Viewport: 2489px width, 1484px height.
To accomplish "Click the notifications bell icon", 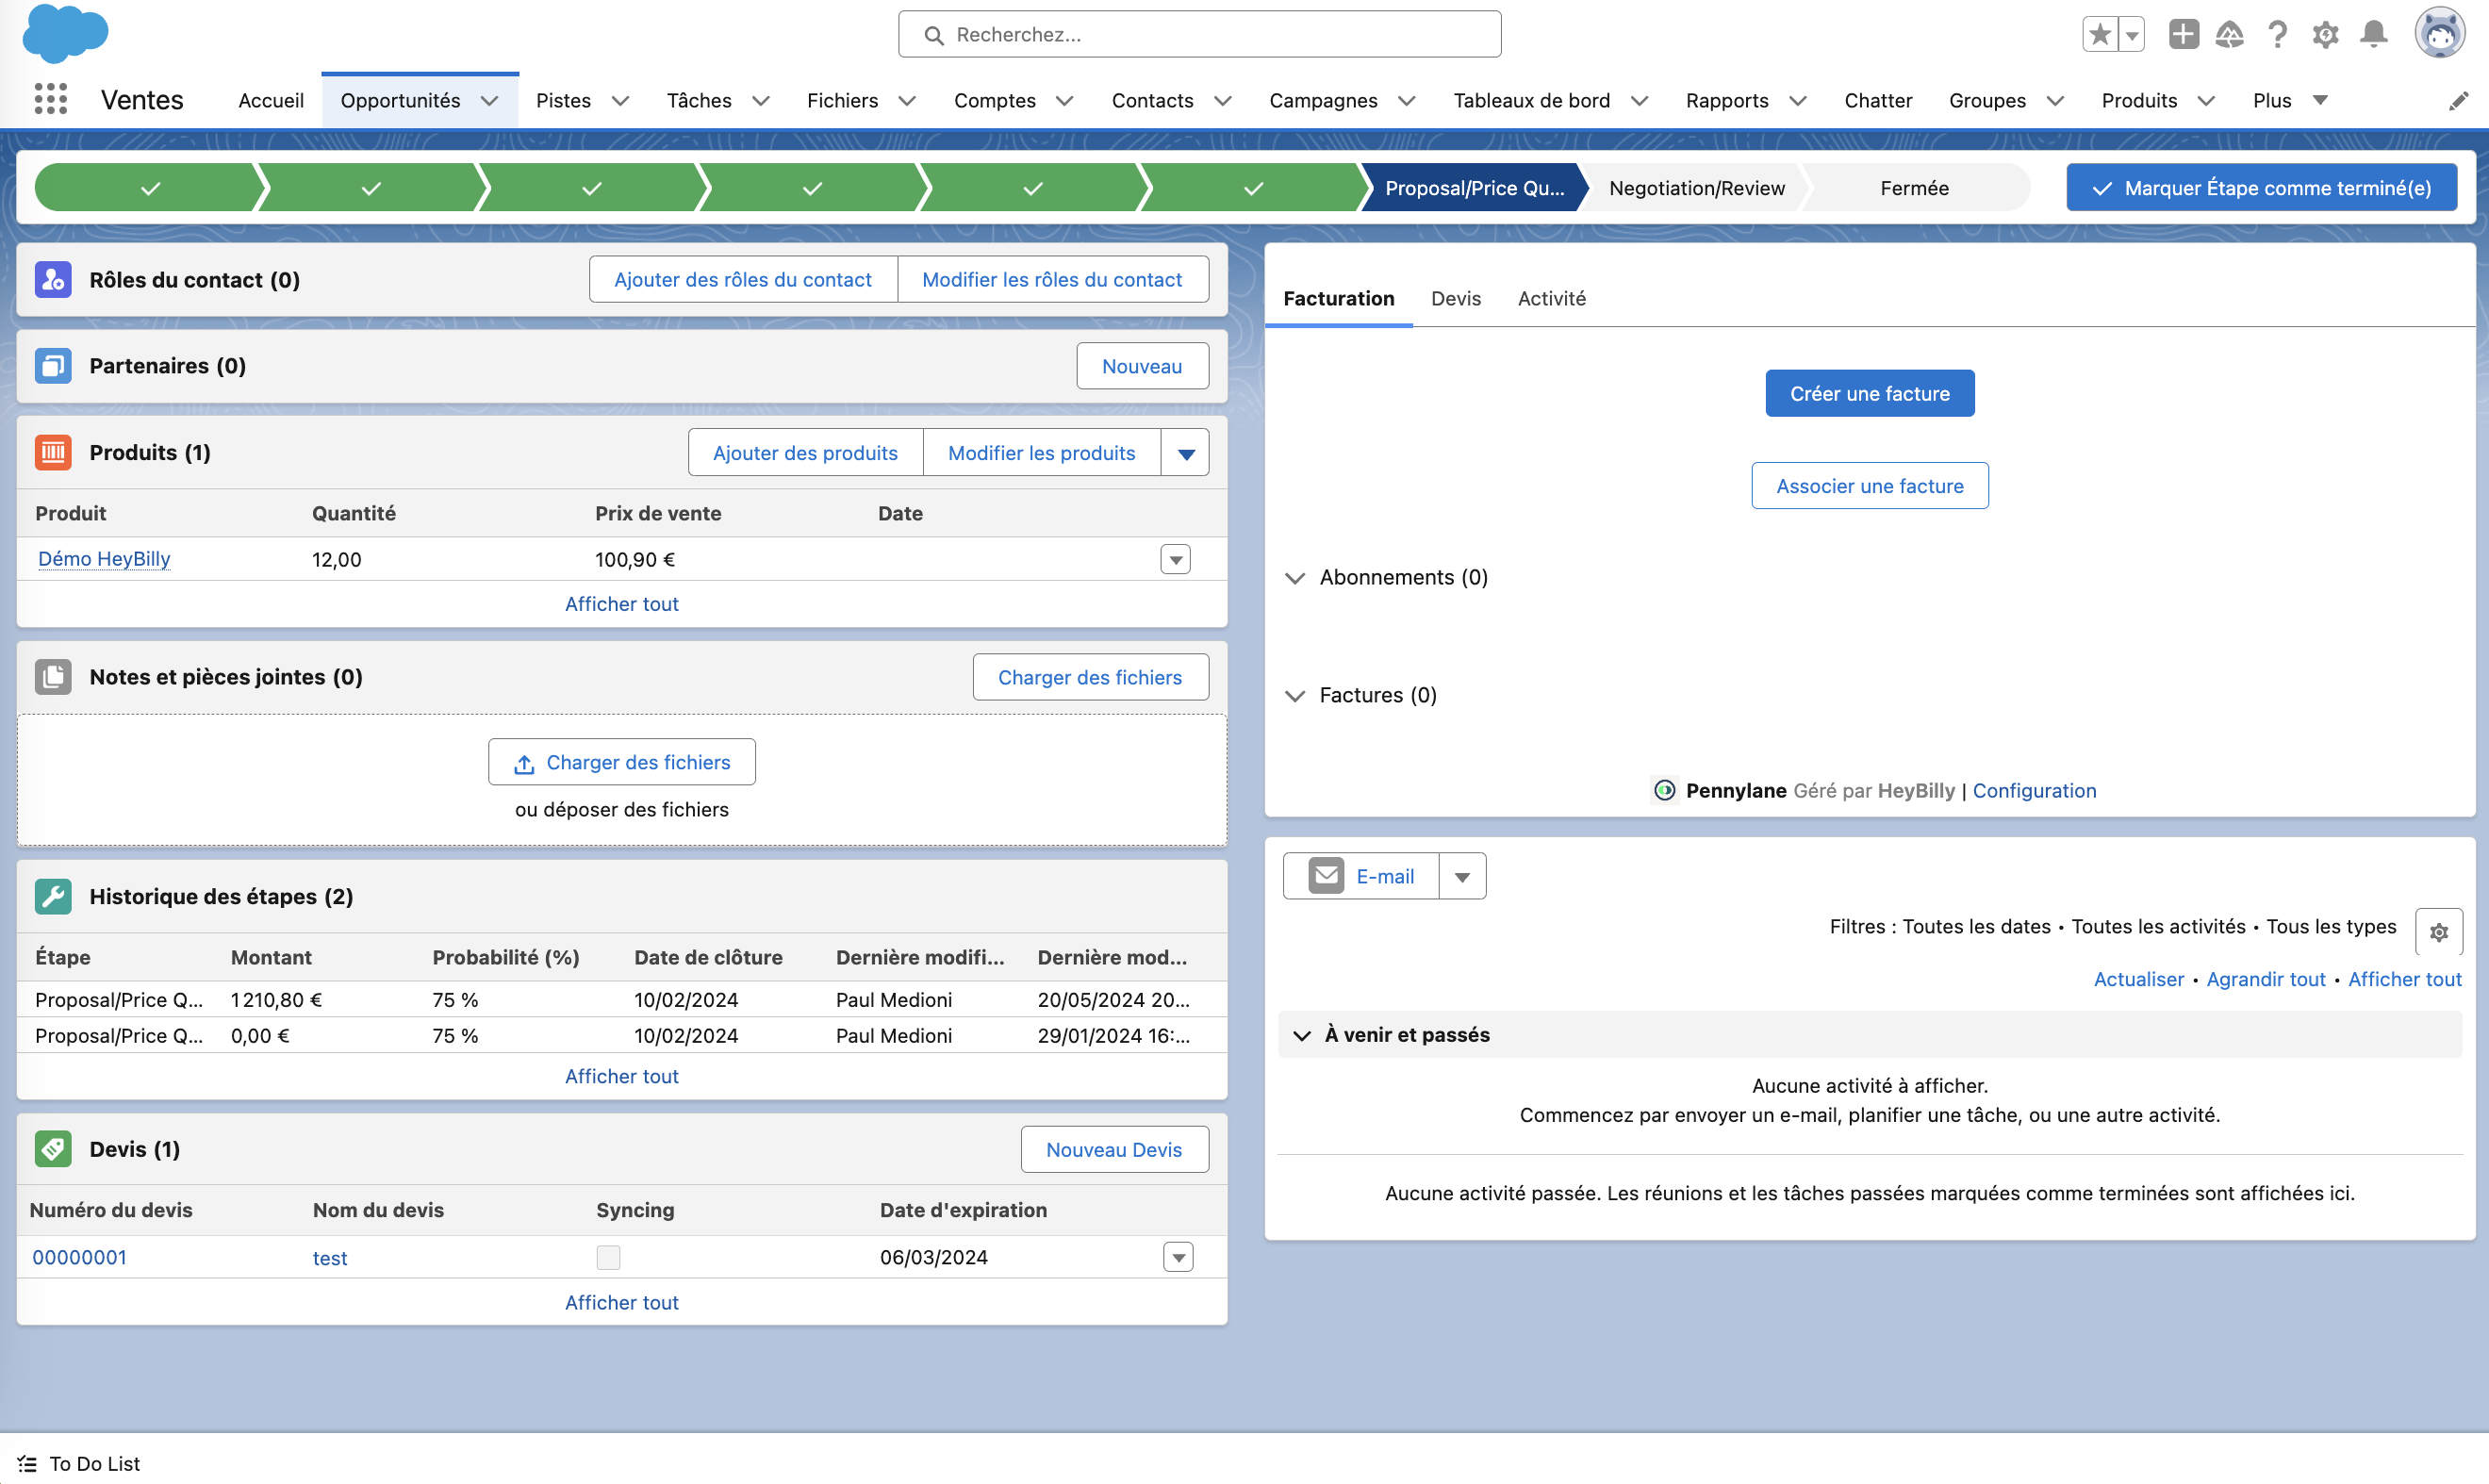I will (2373, 35).
